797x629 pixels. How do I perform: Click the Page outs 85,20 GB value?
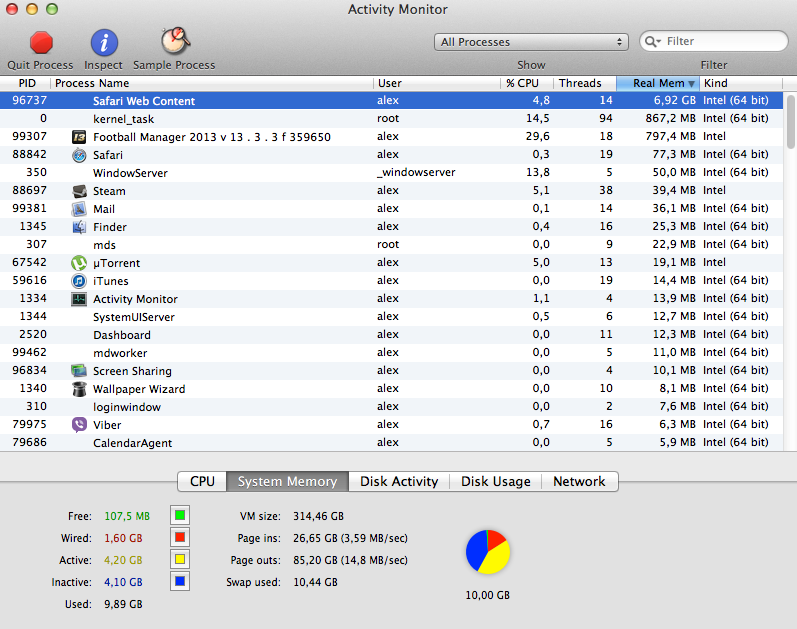click(350, 560)
